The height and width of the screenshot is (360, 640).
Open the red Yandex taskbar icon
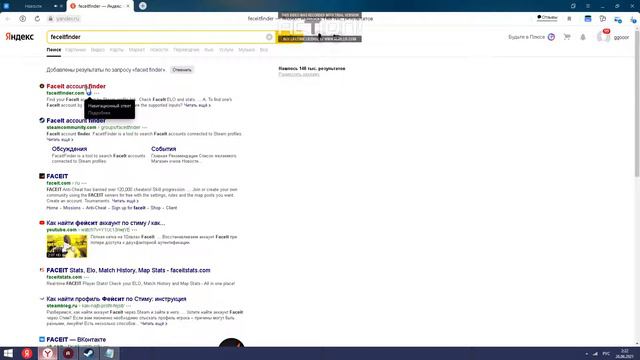(27, 353)
